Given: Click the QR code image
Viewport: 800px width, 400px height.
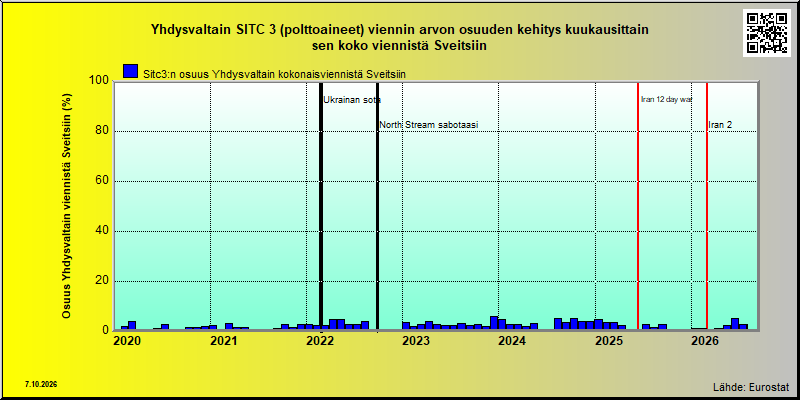Looking at the screenshot, I should point(769,33).
